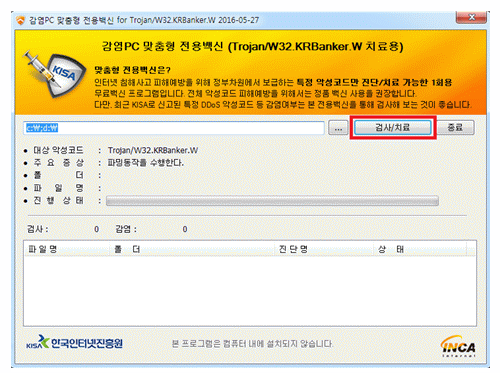Click the title bar shield icon

click(21, 20)
